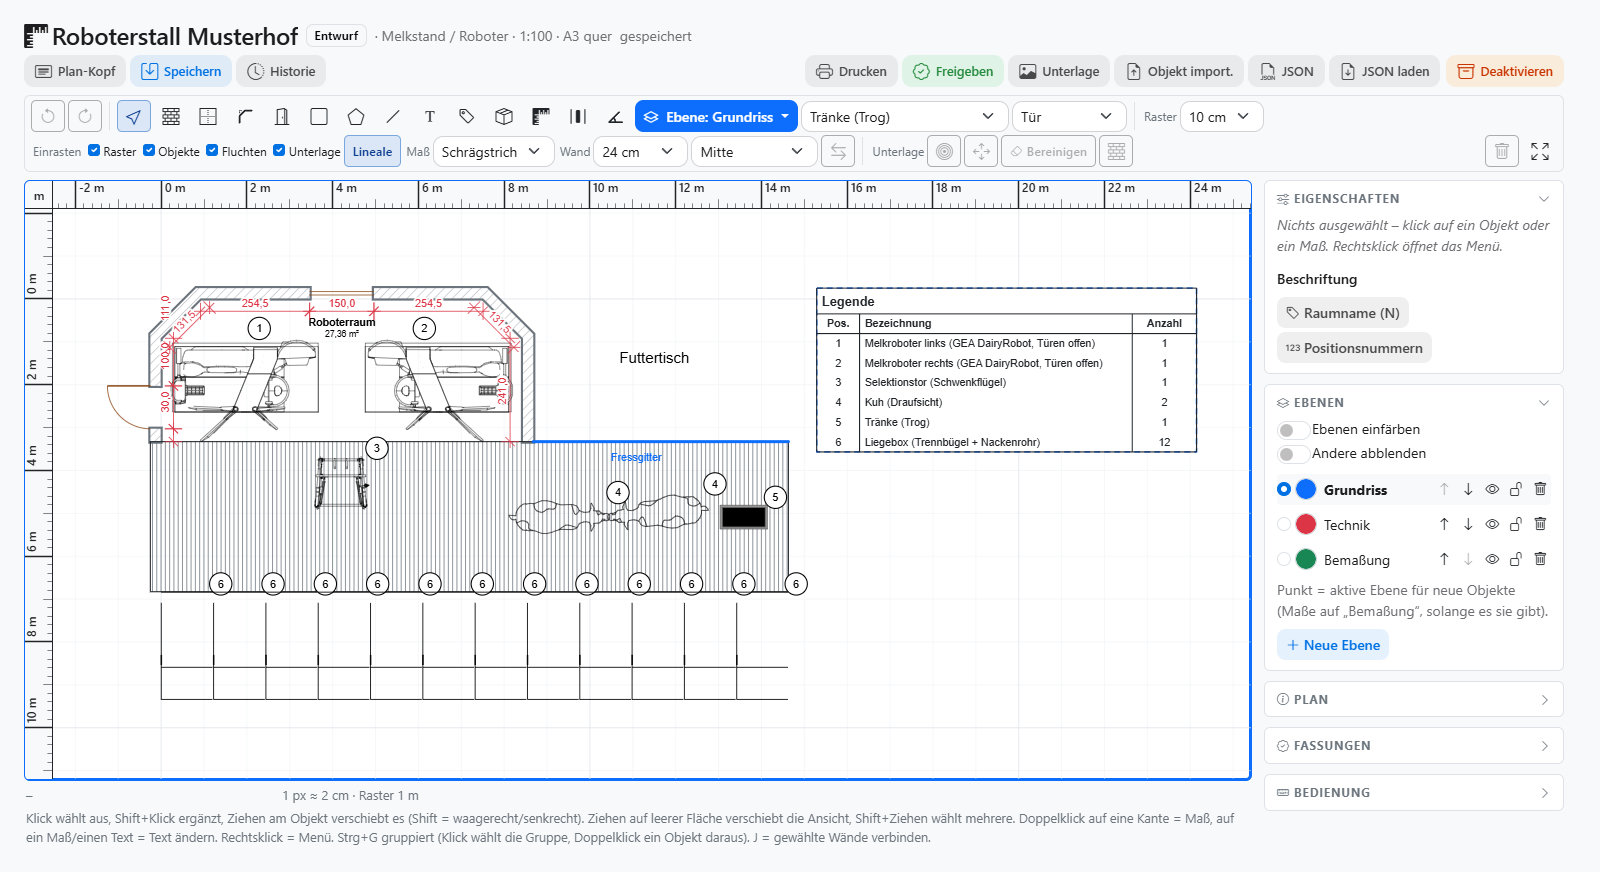
Task: Expand the Fassungen panel
Action: coord(1413,746)
